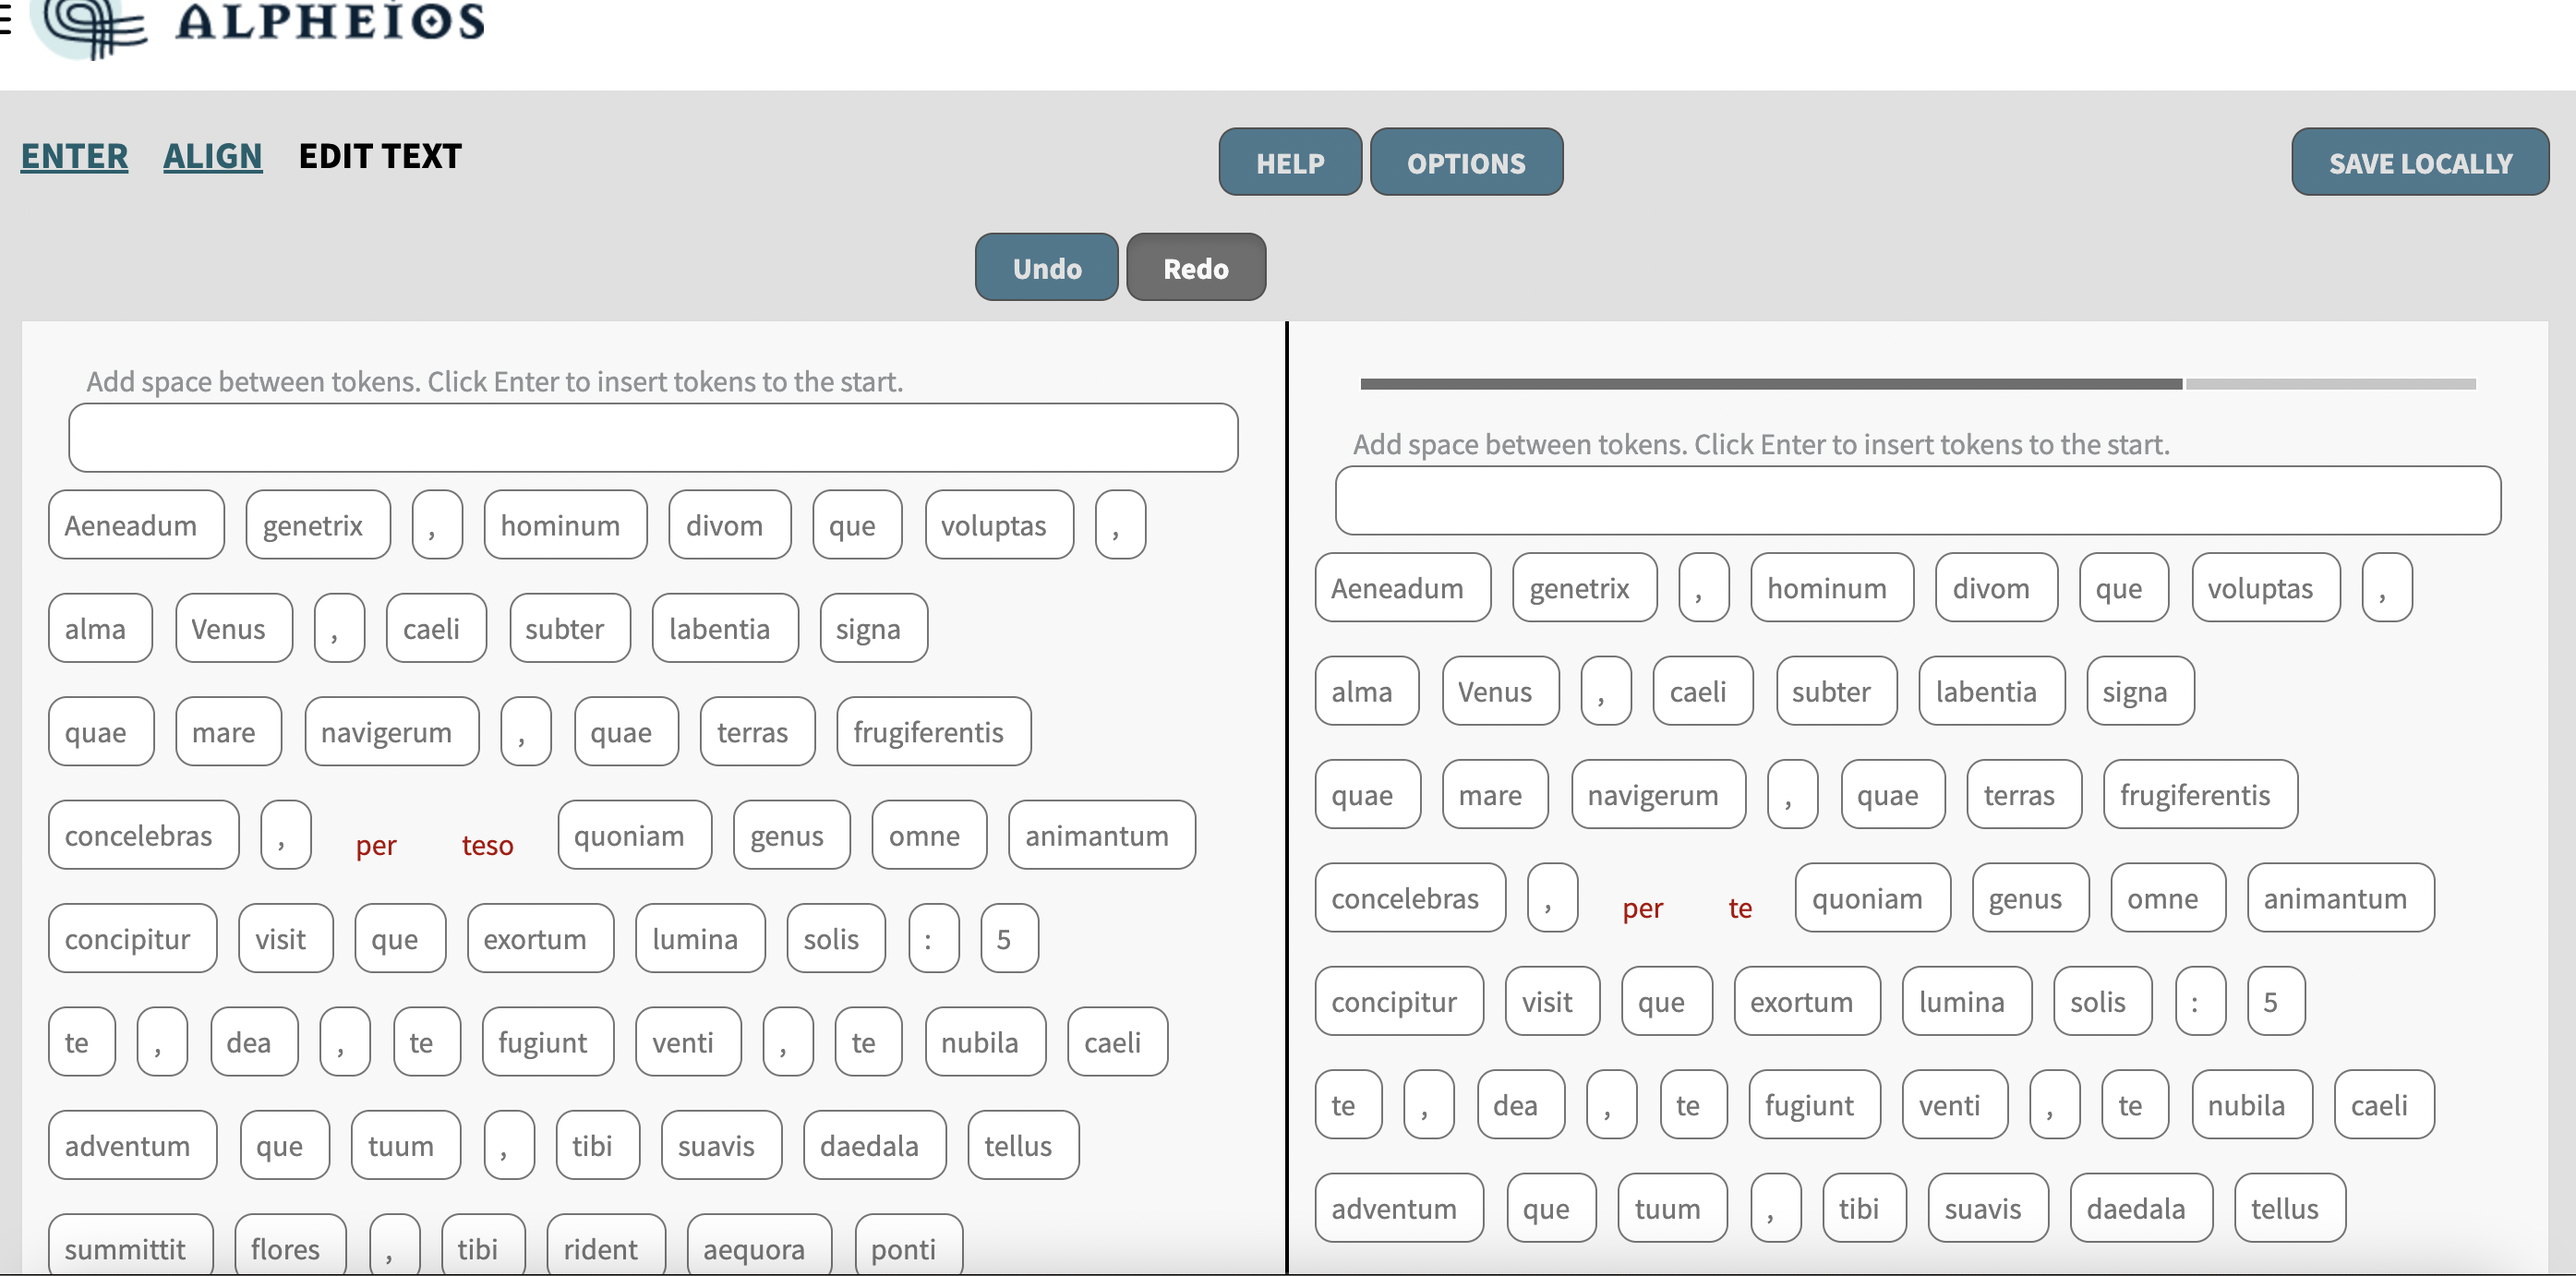Open the OPTIONS panel

[1467, 162]
